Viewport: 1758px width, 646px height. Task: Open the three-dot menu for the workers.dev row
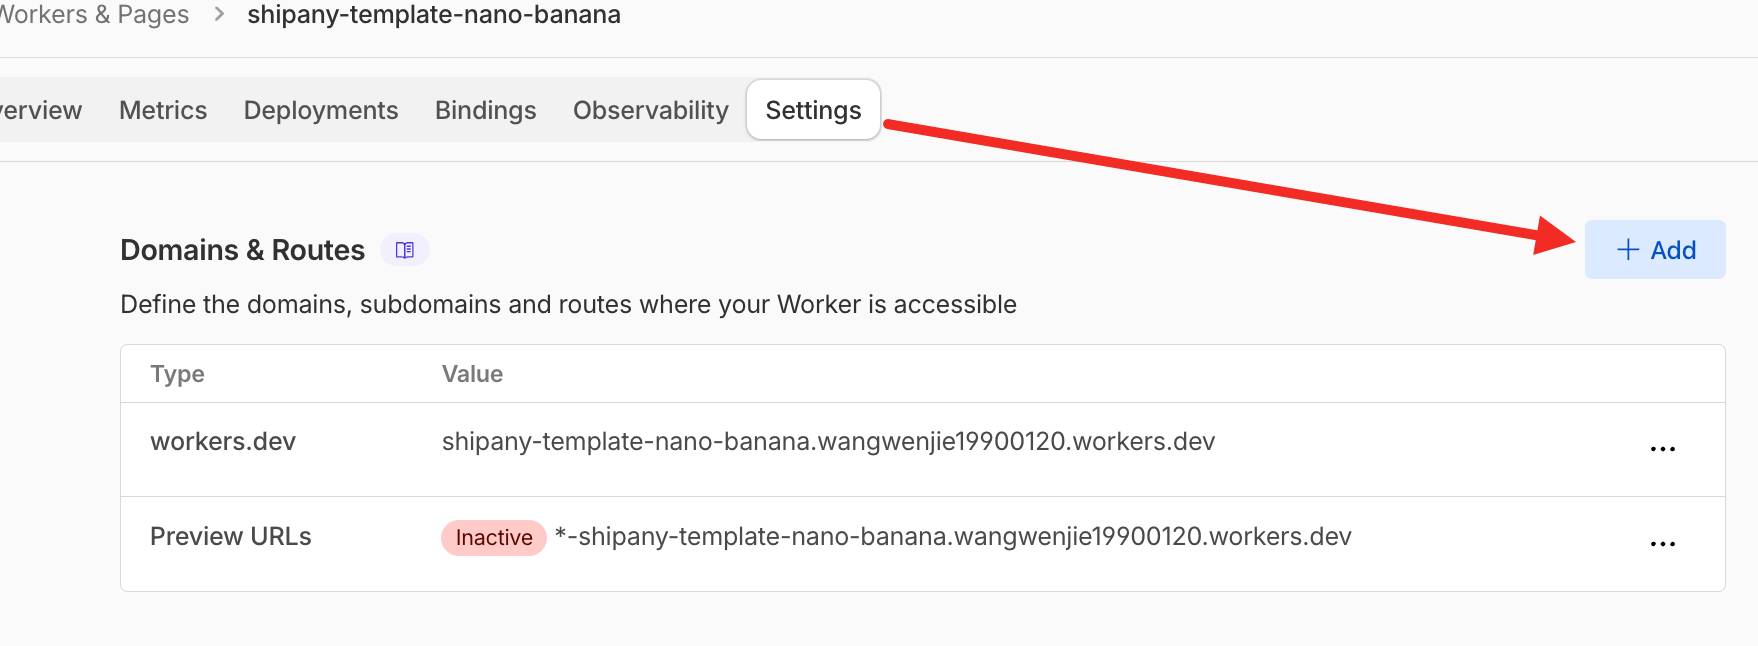[1662, 449]
